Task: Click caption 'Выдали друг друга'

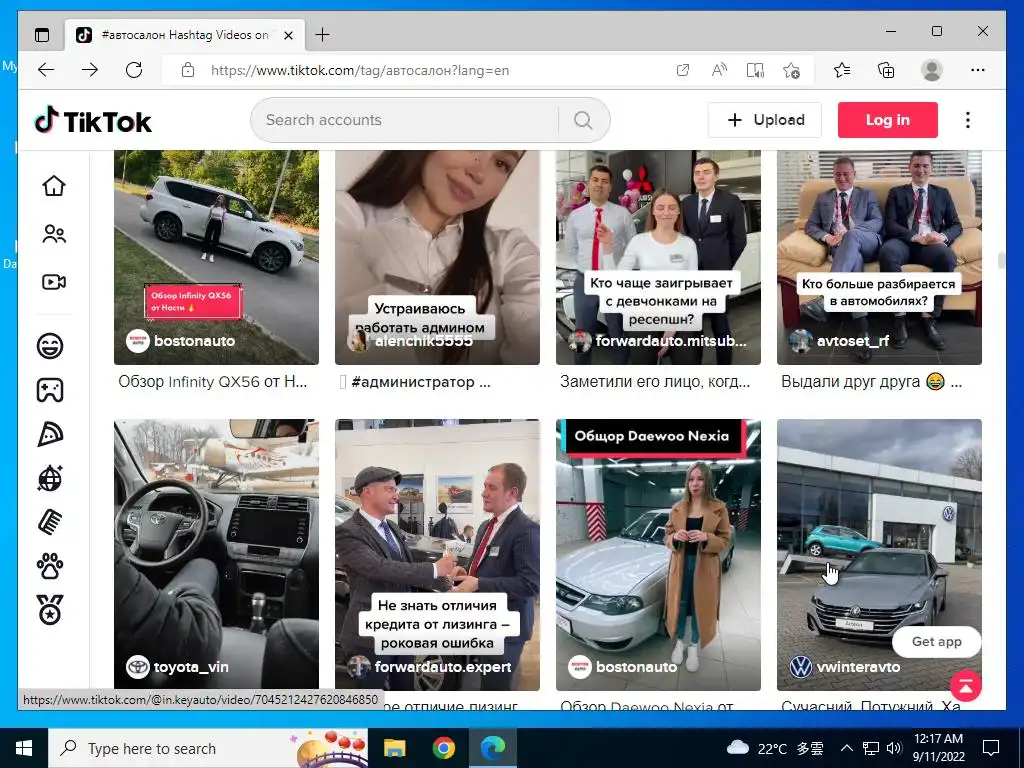Action: point(850,381)
